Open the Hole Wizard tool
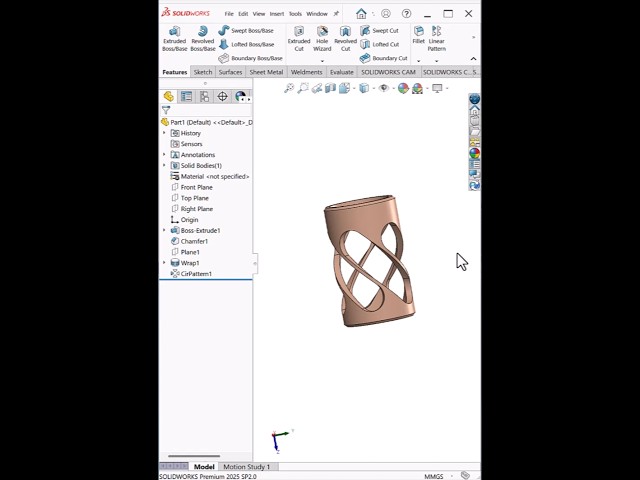Screen dimensions: 640x480 [x=322, y=39]
